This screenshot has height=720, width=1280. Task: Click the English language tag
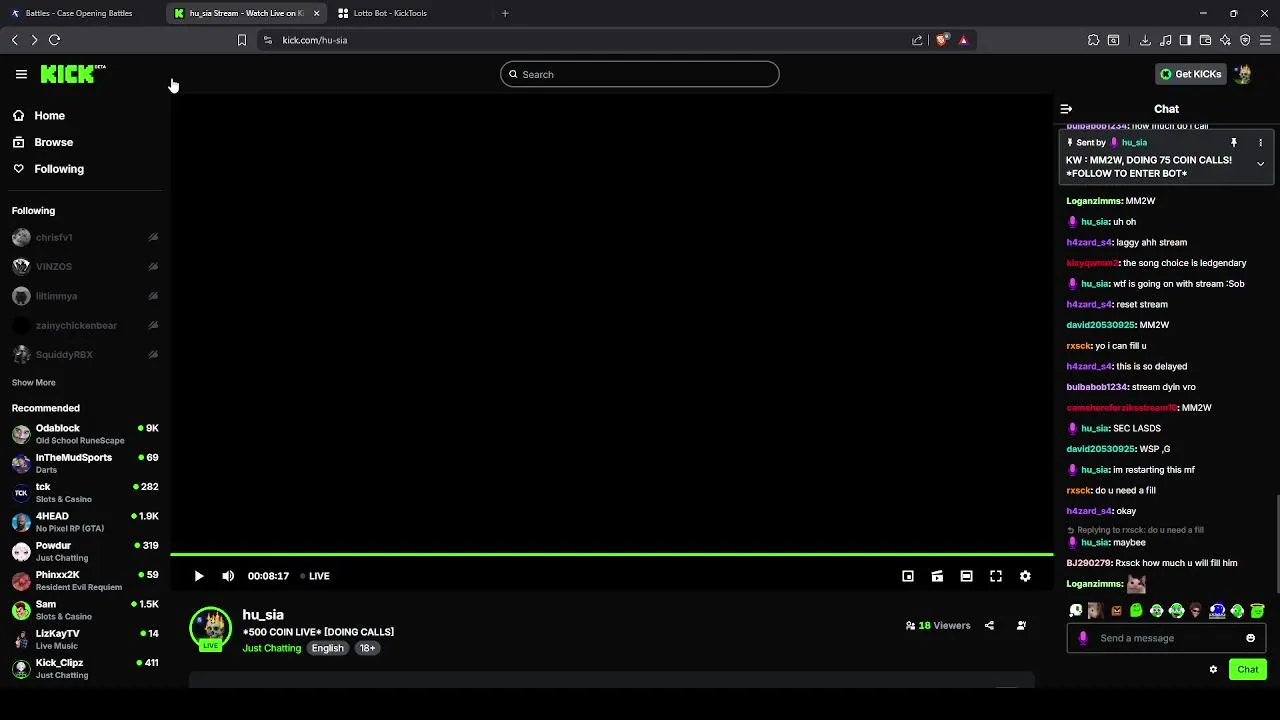[327, 648]
